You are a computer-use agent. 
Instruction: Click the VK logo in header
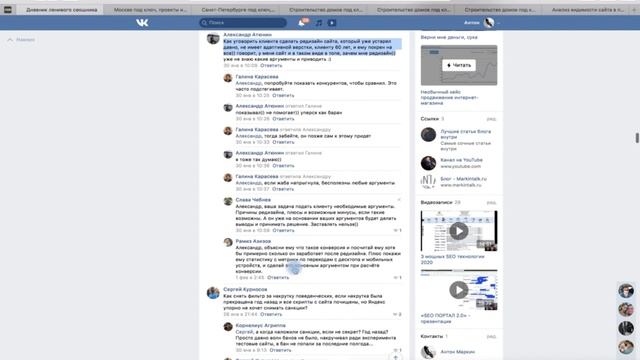click(142, 23)
